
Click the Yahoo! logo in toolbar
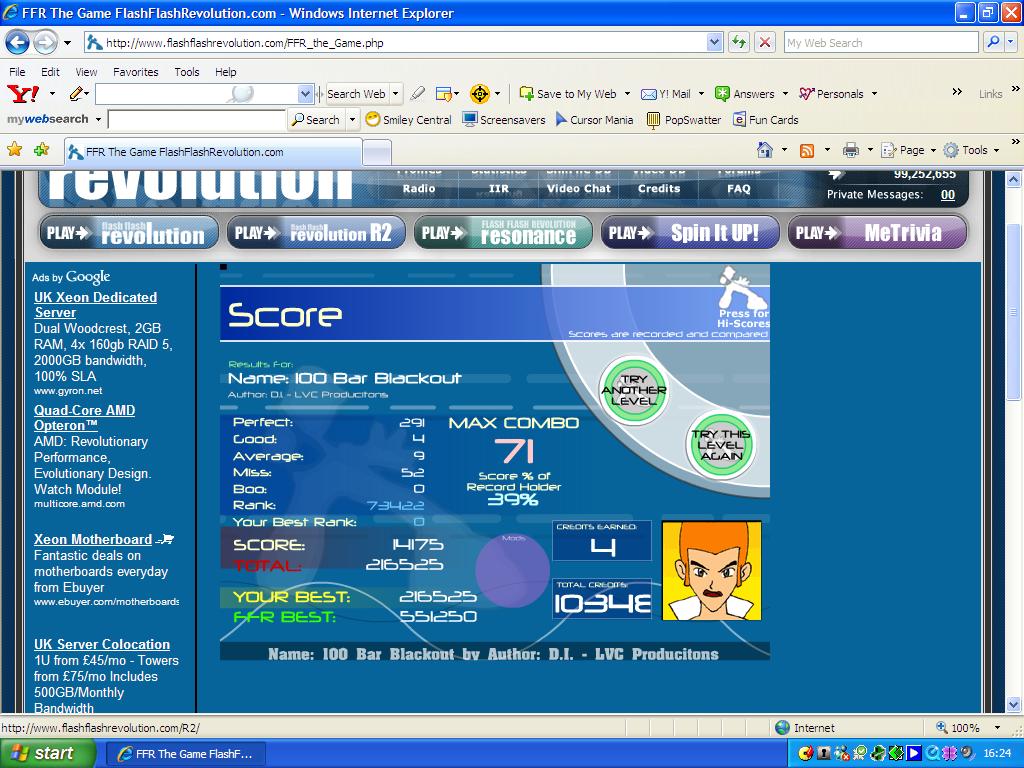click(x=23, y=94)
